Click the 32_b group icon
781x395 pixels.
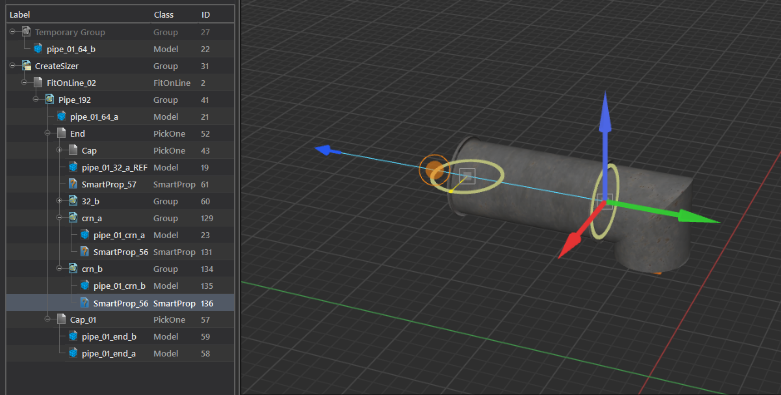pos(73,201)
